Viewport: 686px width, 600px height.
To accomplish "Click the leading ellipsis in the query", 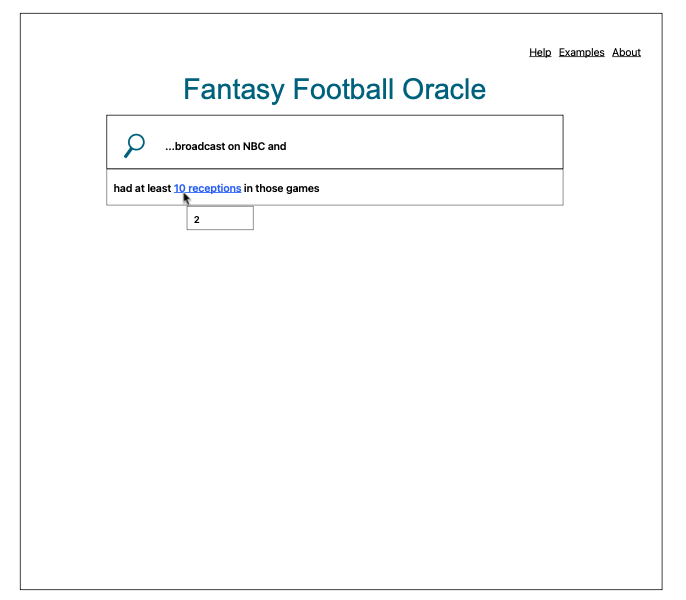I will tap(169, 147).
